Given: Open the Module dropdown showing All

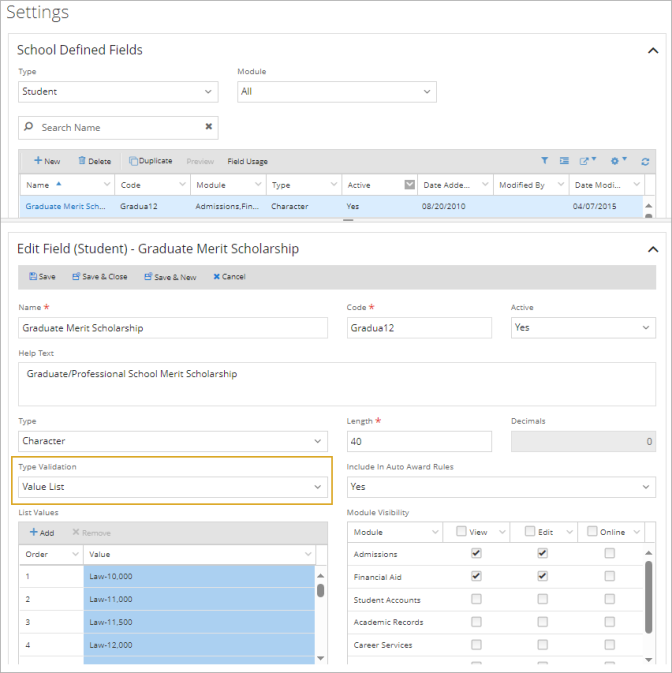Looking at the screenshot, I should point(337,92).
